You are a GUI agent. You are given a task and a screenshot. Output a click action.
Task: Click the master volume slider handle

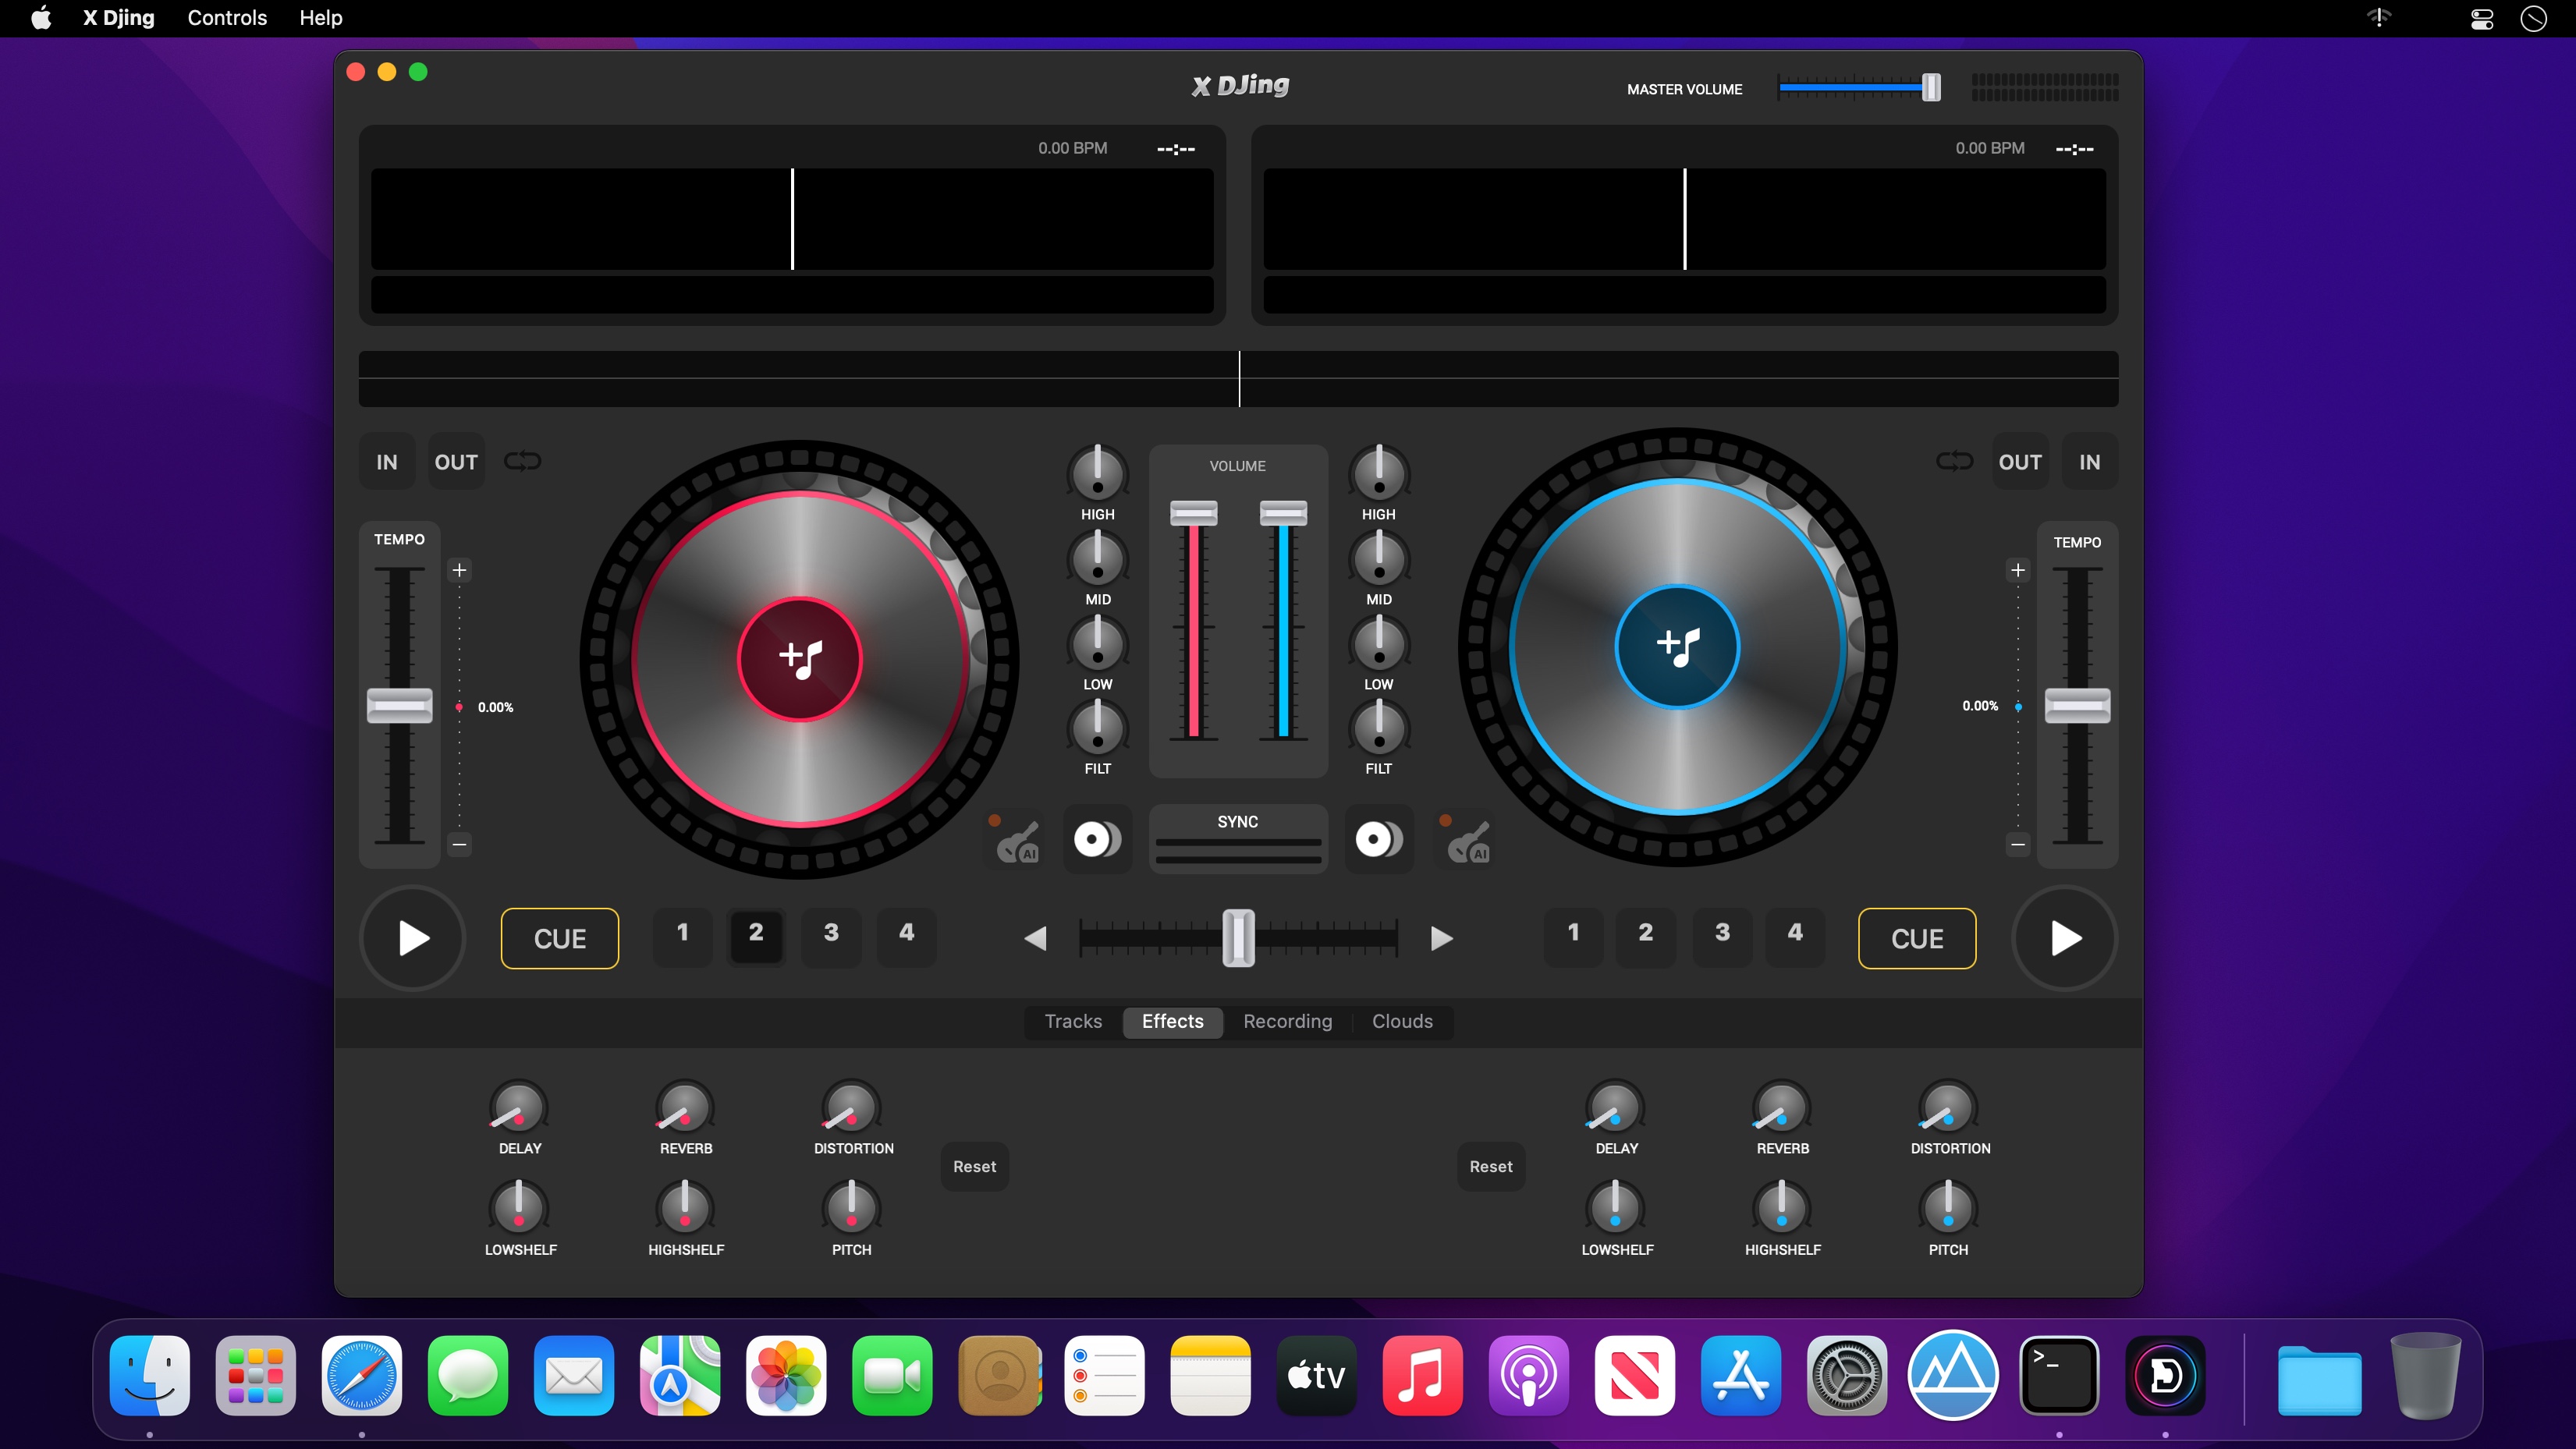point(1931,88)
